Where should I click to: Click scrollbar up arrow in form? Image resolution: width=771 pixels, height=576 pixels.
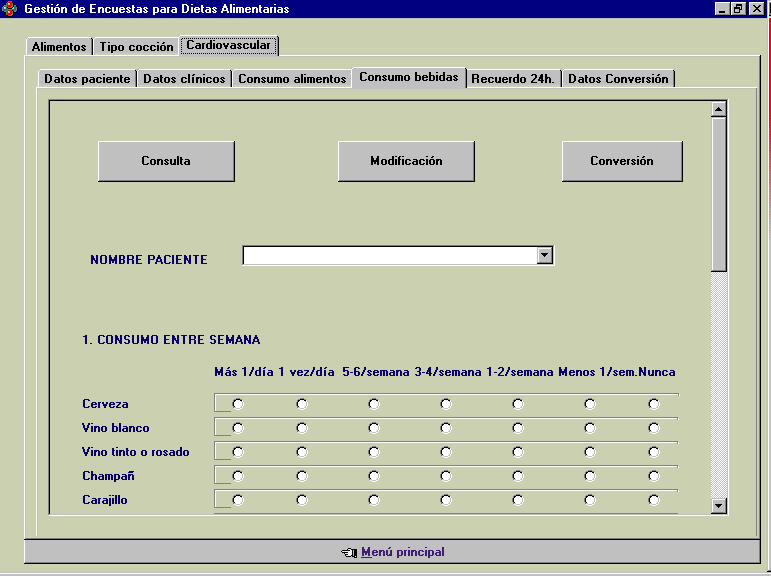(x=718, y=109)
